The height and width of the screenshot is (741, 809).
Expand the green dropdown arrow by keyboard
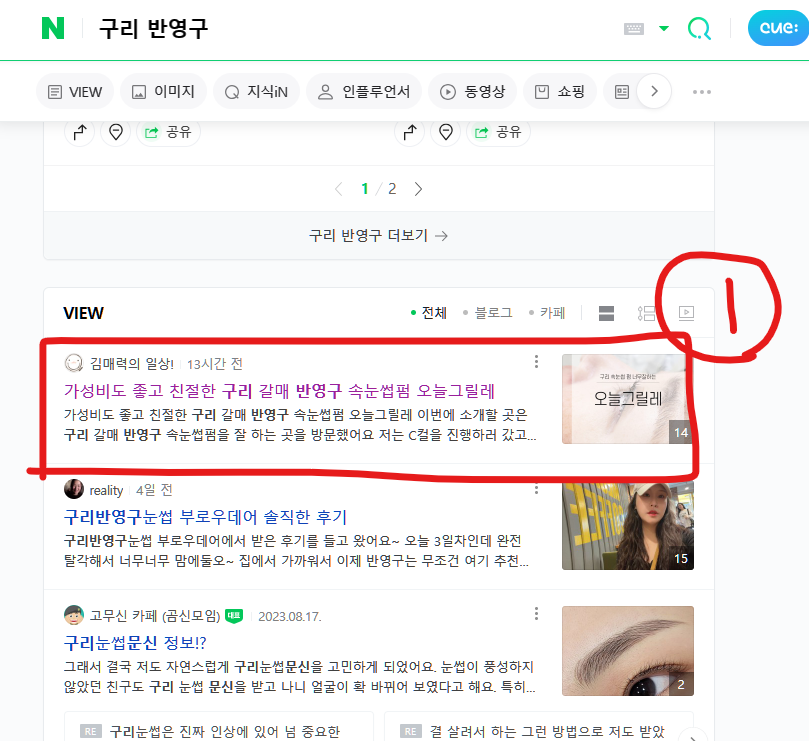(x=664, y=28)
